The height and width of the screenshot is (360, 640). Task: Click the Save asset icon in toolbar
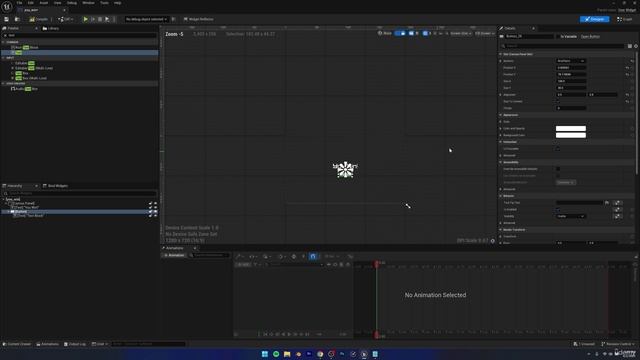7,19
